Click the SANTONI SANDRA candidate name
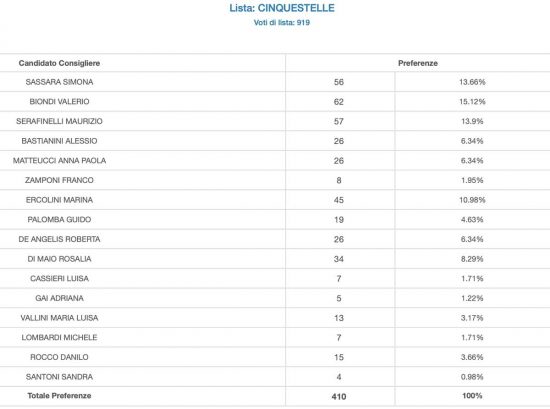This screenshot has width=550, height=409. tap(59, 377)
